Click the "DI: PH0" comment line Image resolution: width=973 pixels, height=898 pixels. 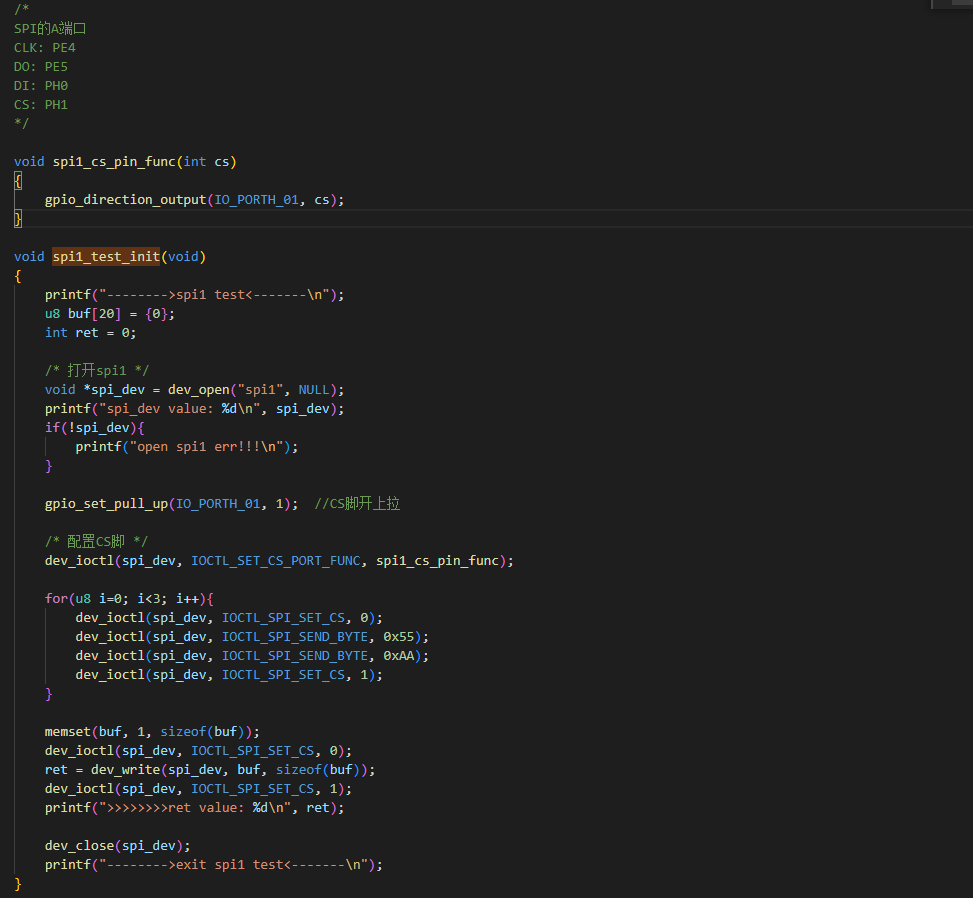click(41, 86)
